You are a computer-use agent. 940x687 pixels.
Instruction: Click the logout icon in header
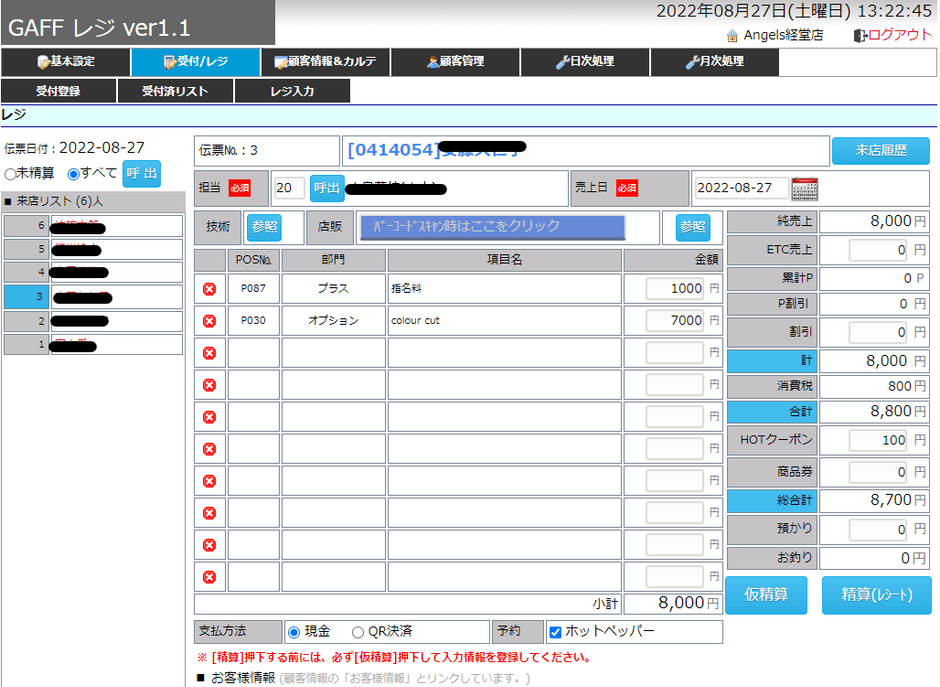click(860, 35)
